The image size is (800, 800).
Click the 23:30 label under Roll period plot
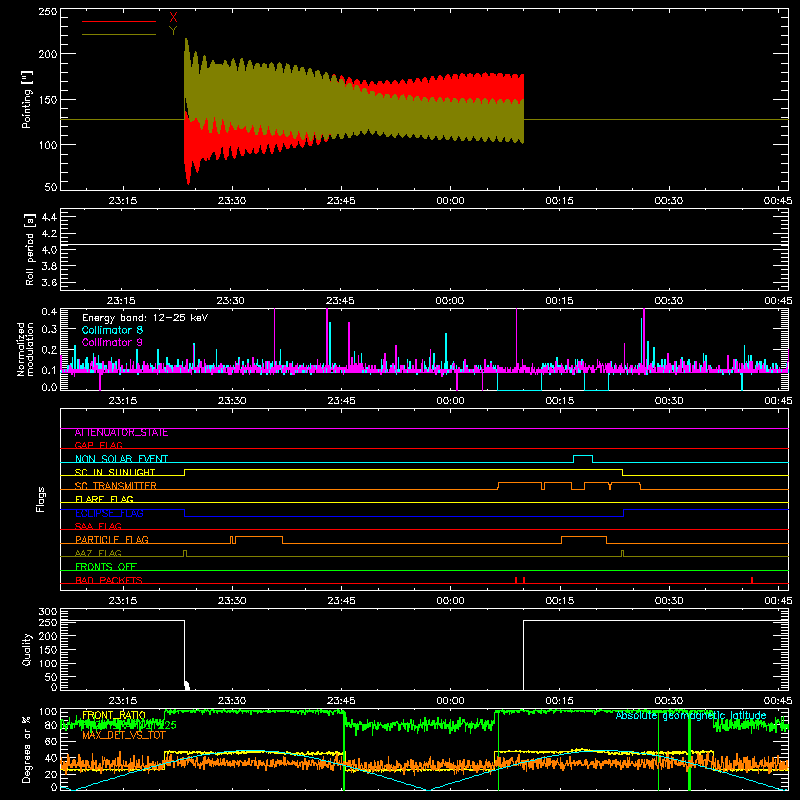coord(231,301)
